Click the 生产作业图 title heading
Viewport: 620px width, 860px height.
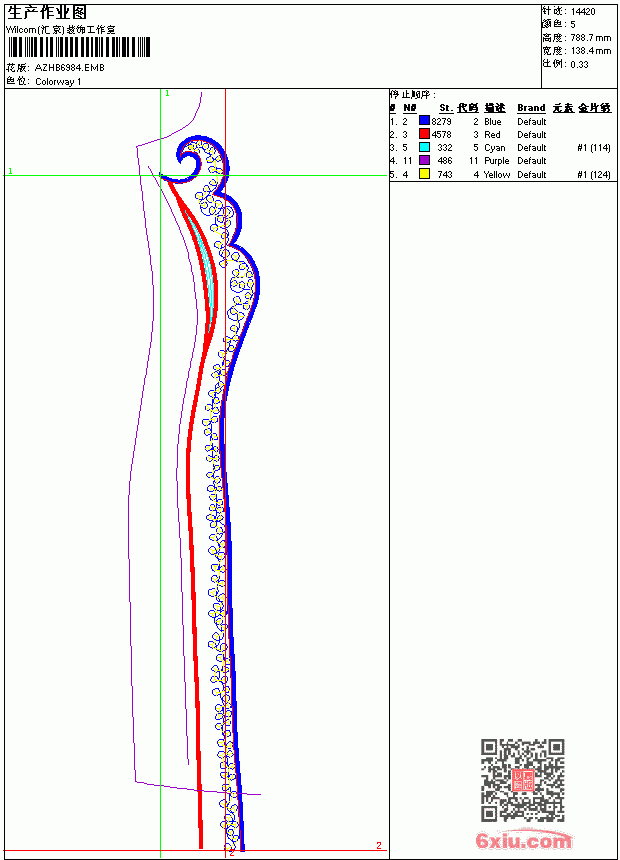click(47, 13)
